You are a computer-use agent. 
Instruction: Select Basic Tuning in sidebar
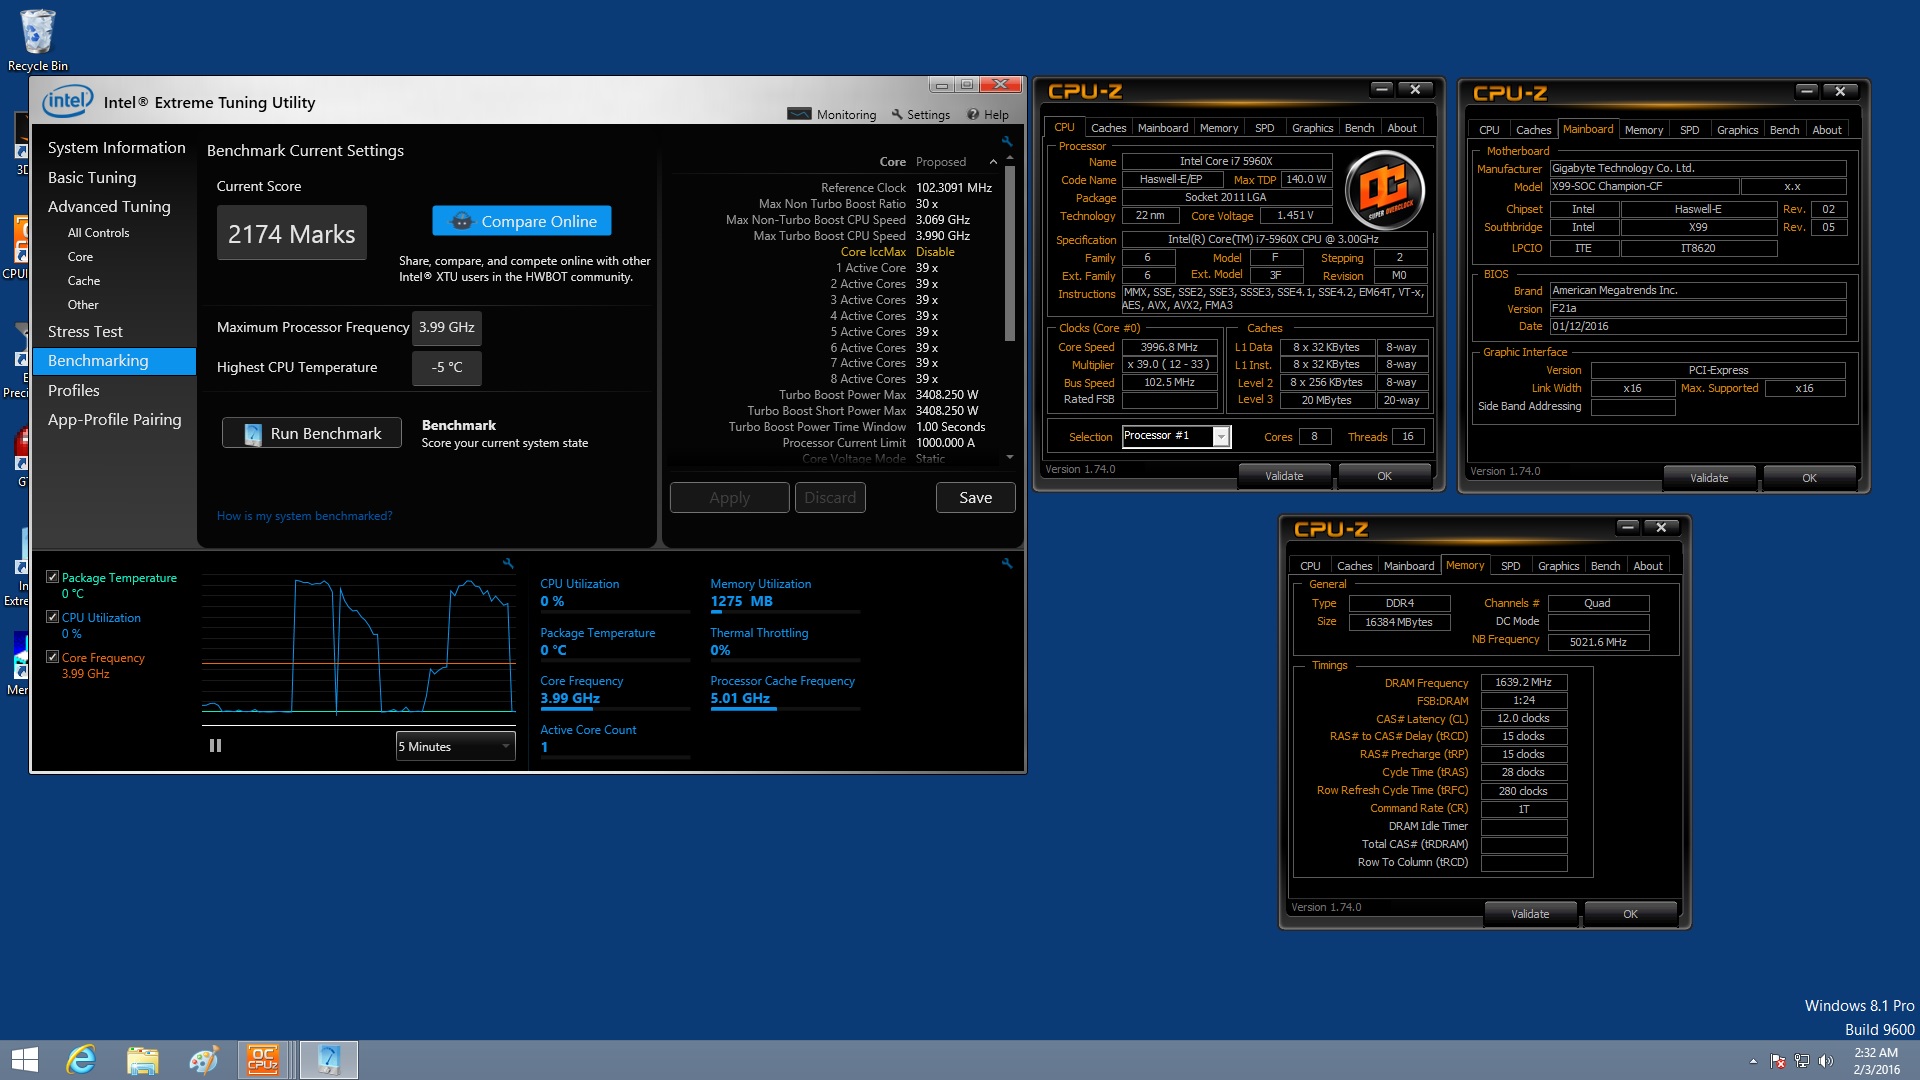click(92, 177)
